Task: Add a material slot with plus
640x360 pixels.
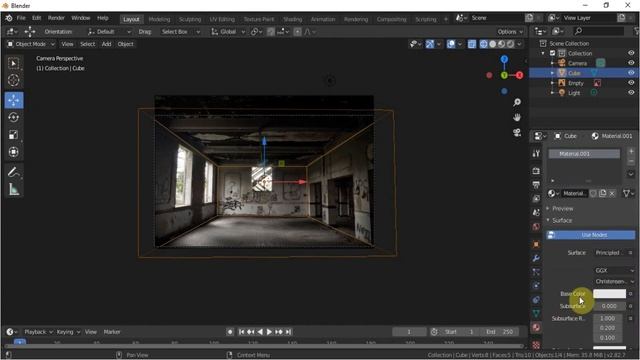Action: (631, 151)
